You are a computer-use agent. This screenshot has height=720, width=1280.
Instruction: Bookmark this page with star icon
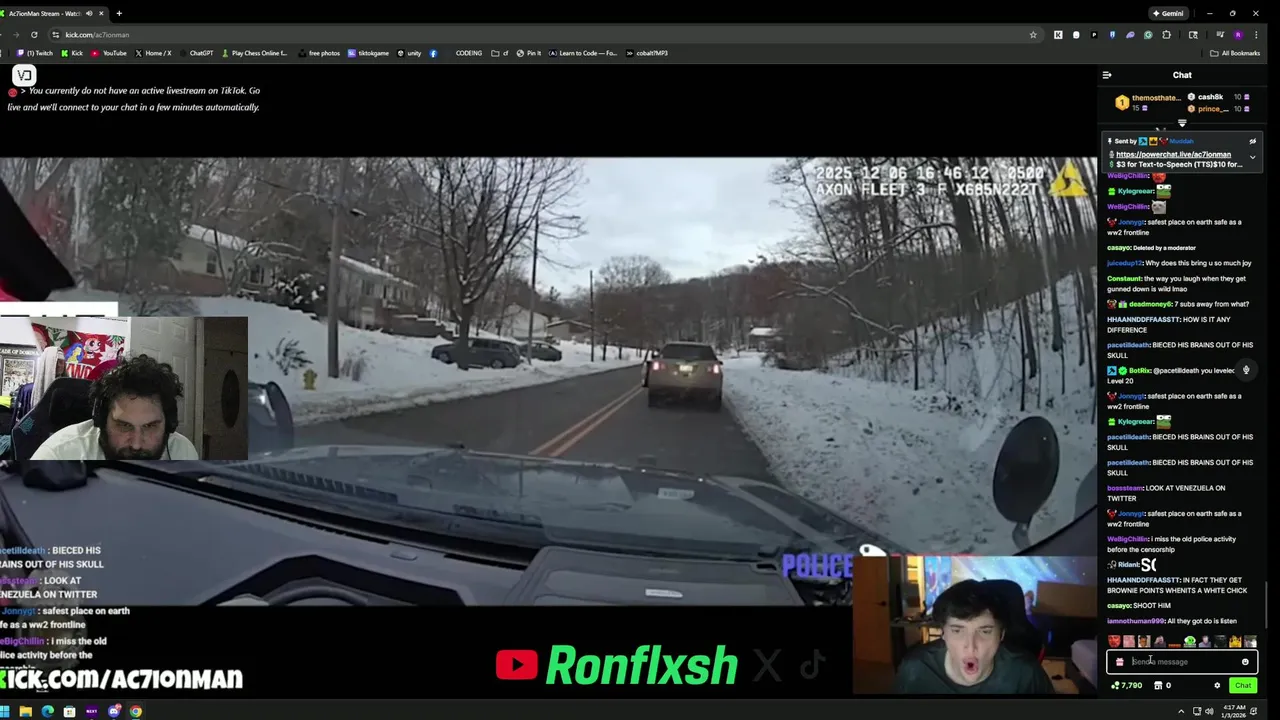[x=1033, y=35]
